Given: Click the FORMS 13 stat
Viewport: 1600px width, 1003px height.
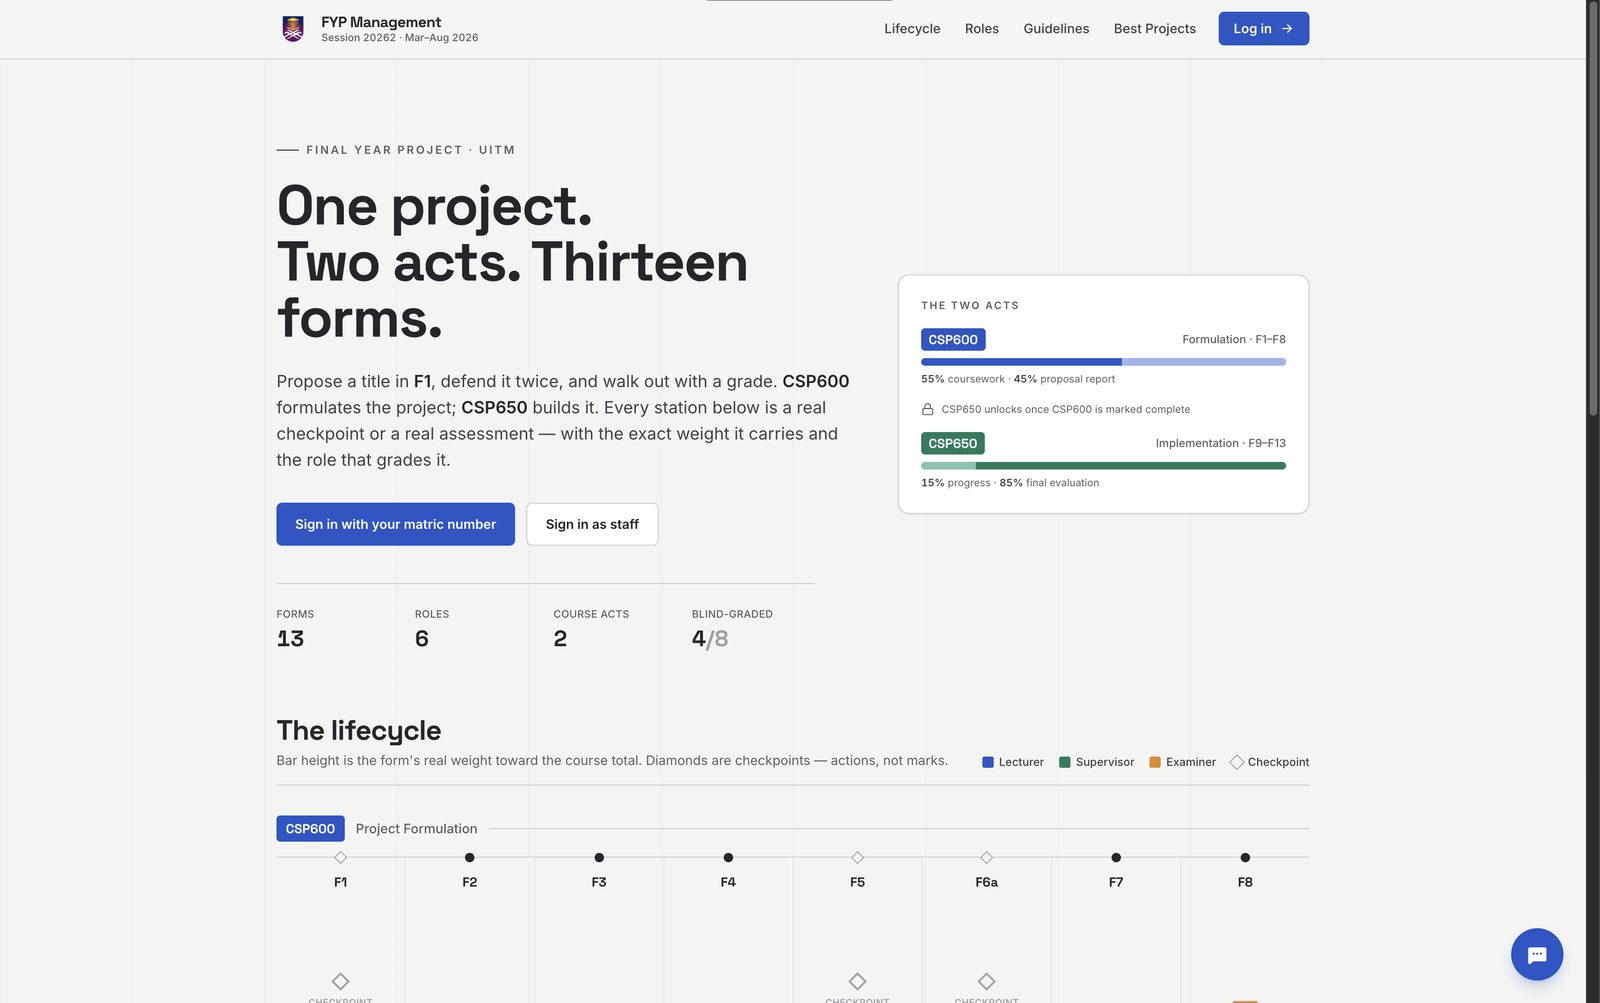Looking at the screenshot, I should [x=295, y=629].
